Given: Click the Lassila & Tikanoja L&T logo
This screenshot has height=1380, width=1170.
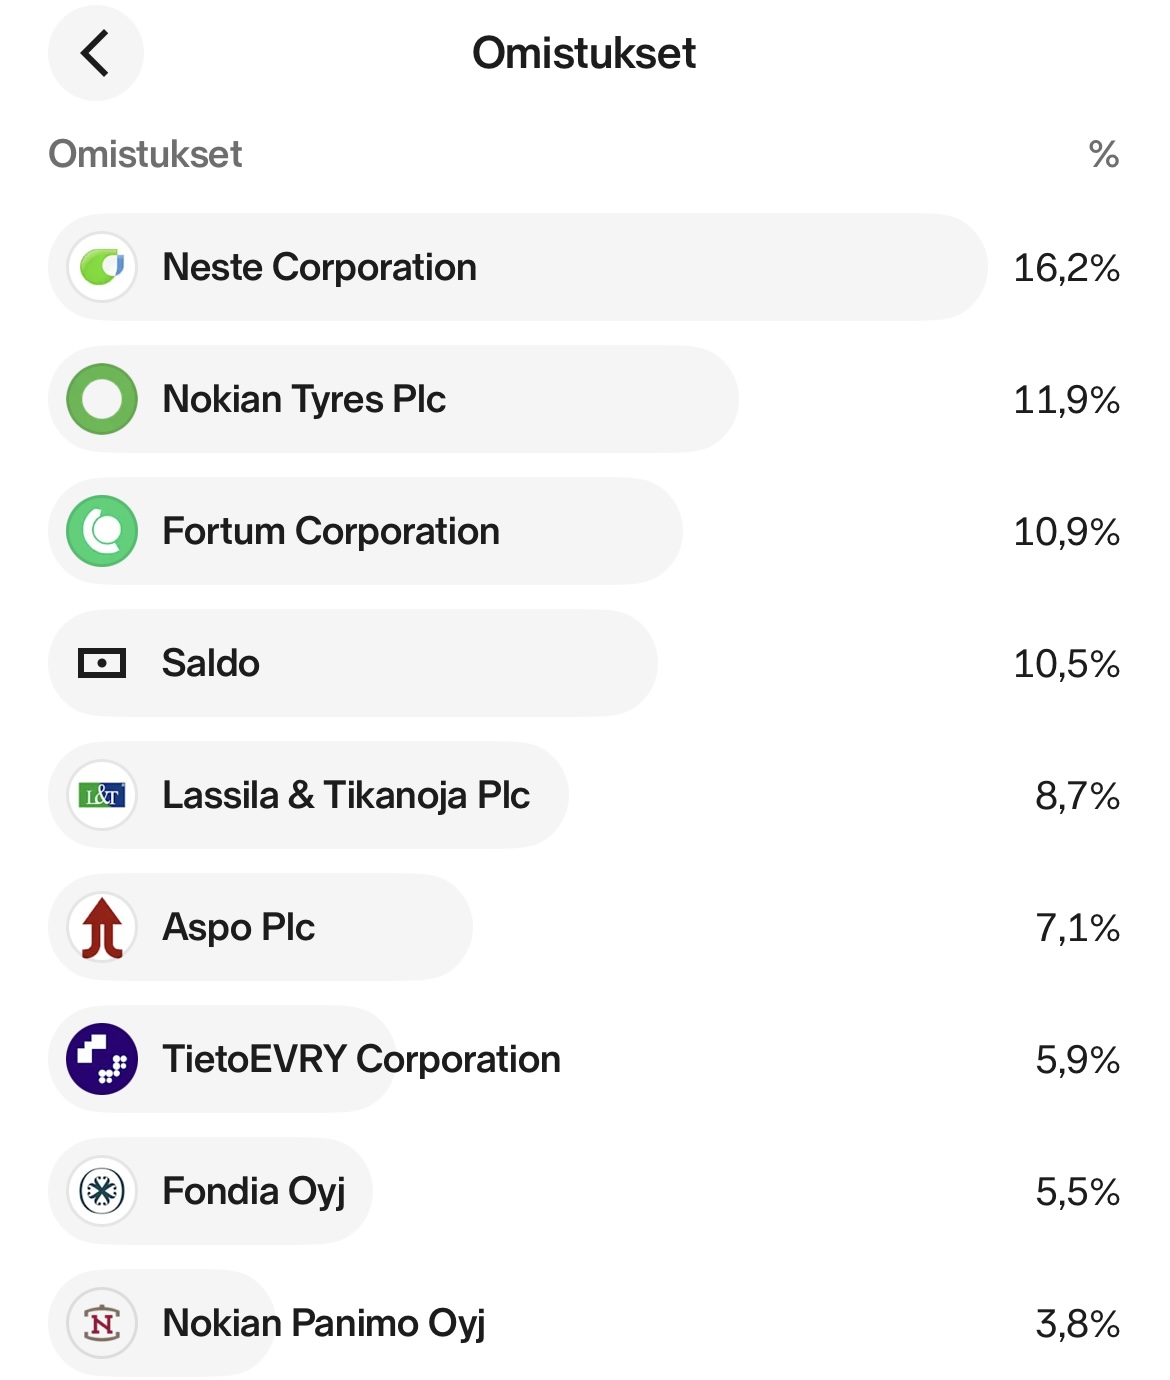Looking at the screenshot, I should pyautogui.click(x=102, y=795).
